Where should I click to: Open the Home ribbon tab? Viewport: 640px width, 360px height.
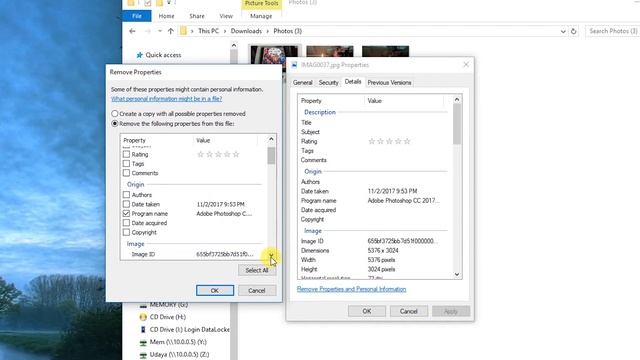pyautogui.click(x=166, y=16)
